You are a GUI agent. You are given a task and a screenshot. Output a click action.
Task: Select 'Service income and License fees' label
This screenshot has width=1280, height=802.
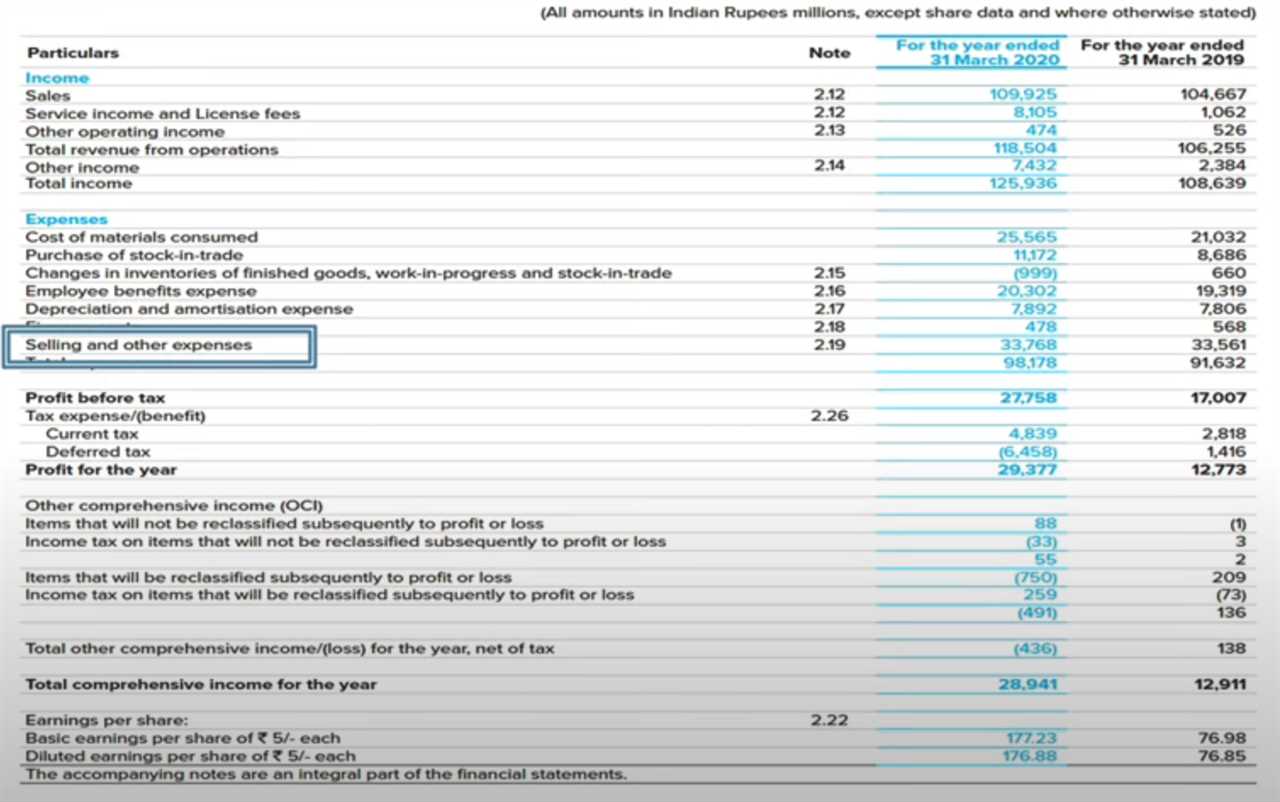162,114
